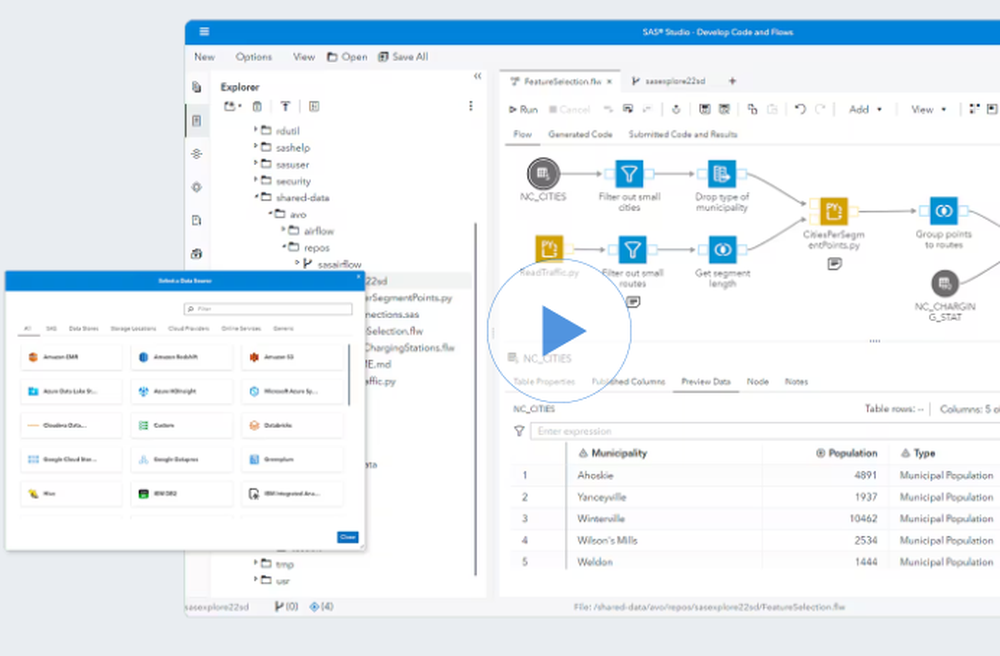Select the Notes tab in bottom panel

coord(797,381)
